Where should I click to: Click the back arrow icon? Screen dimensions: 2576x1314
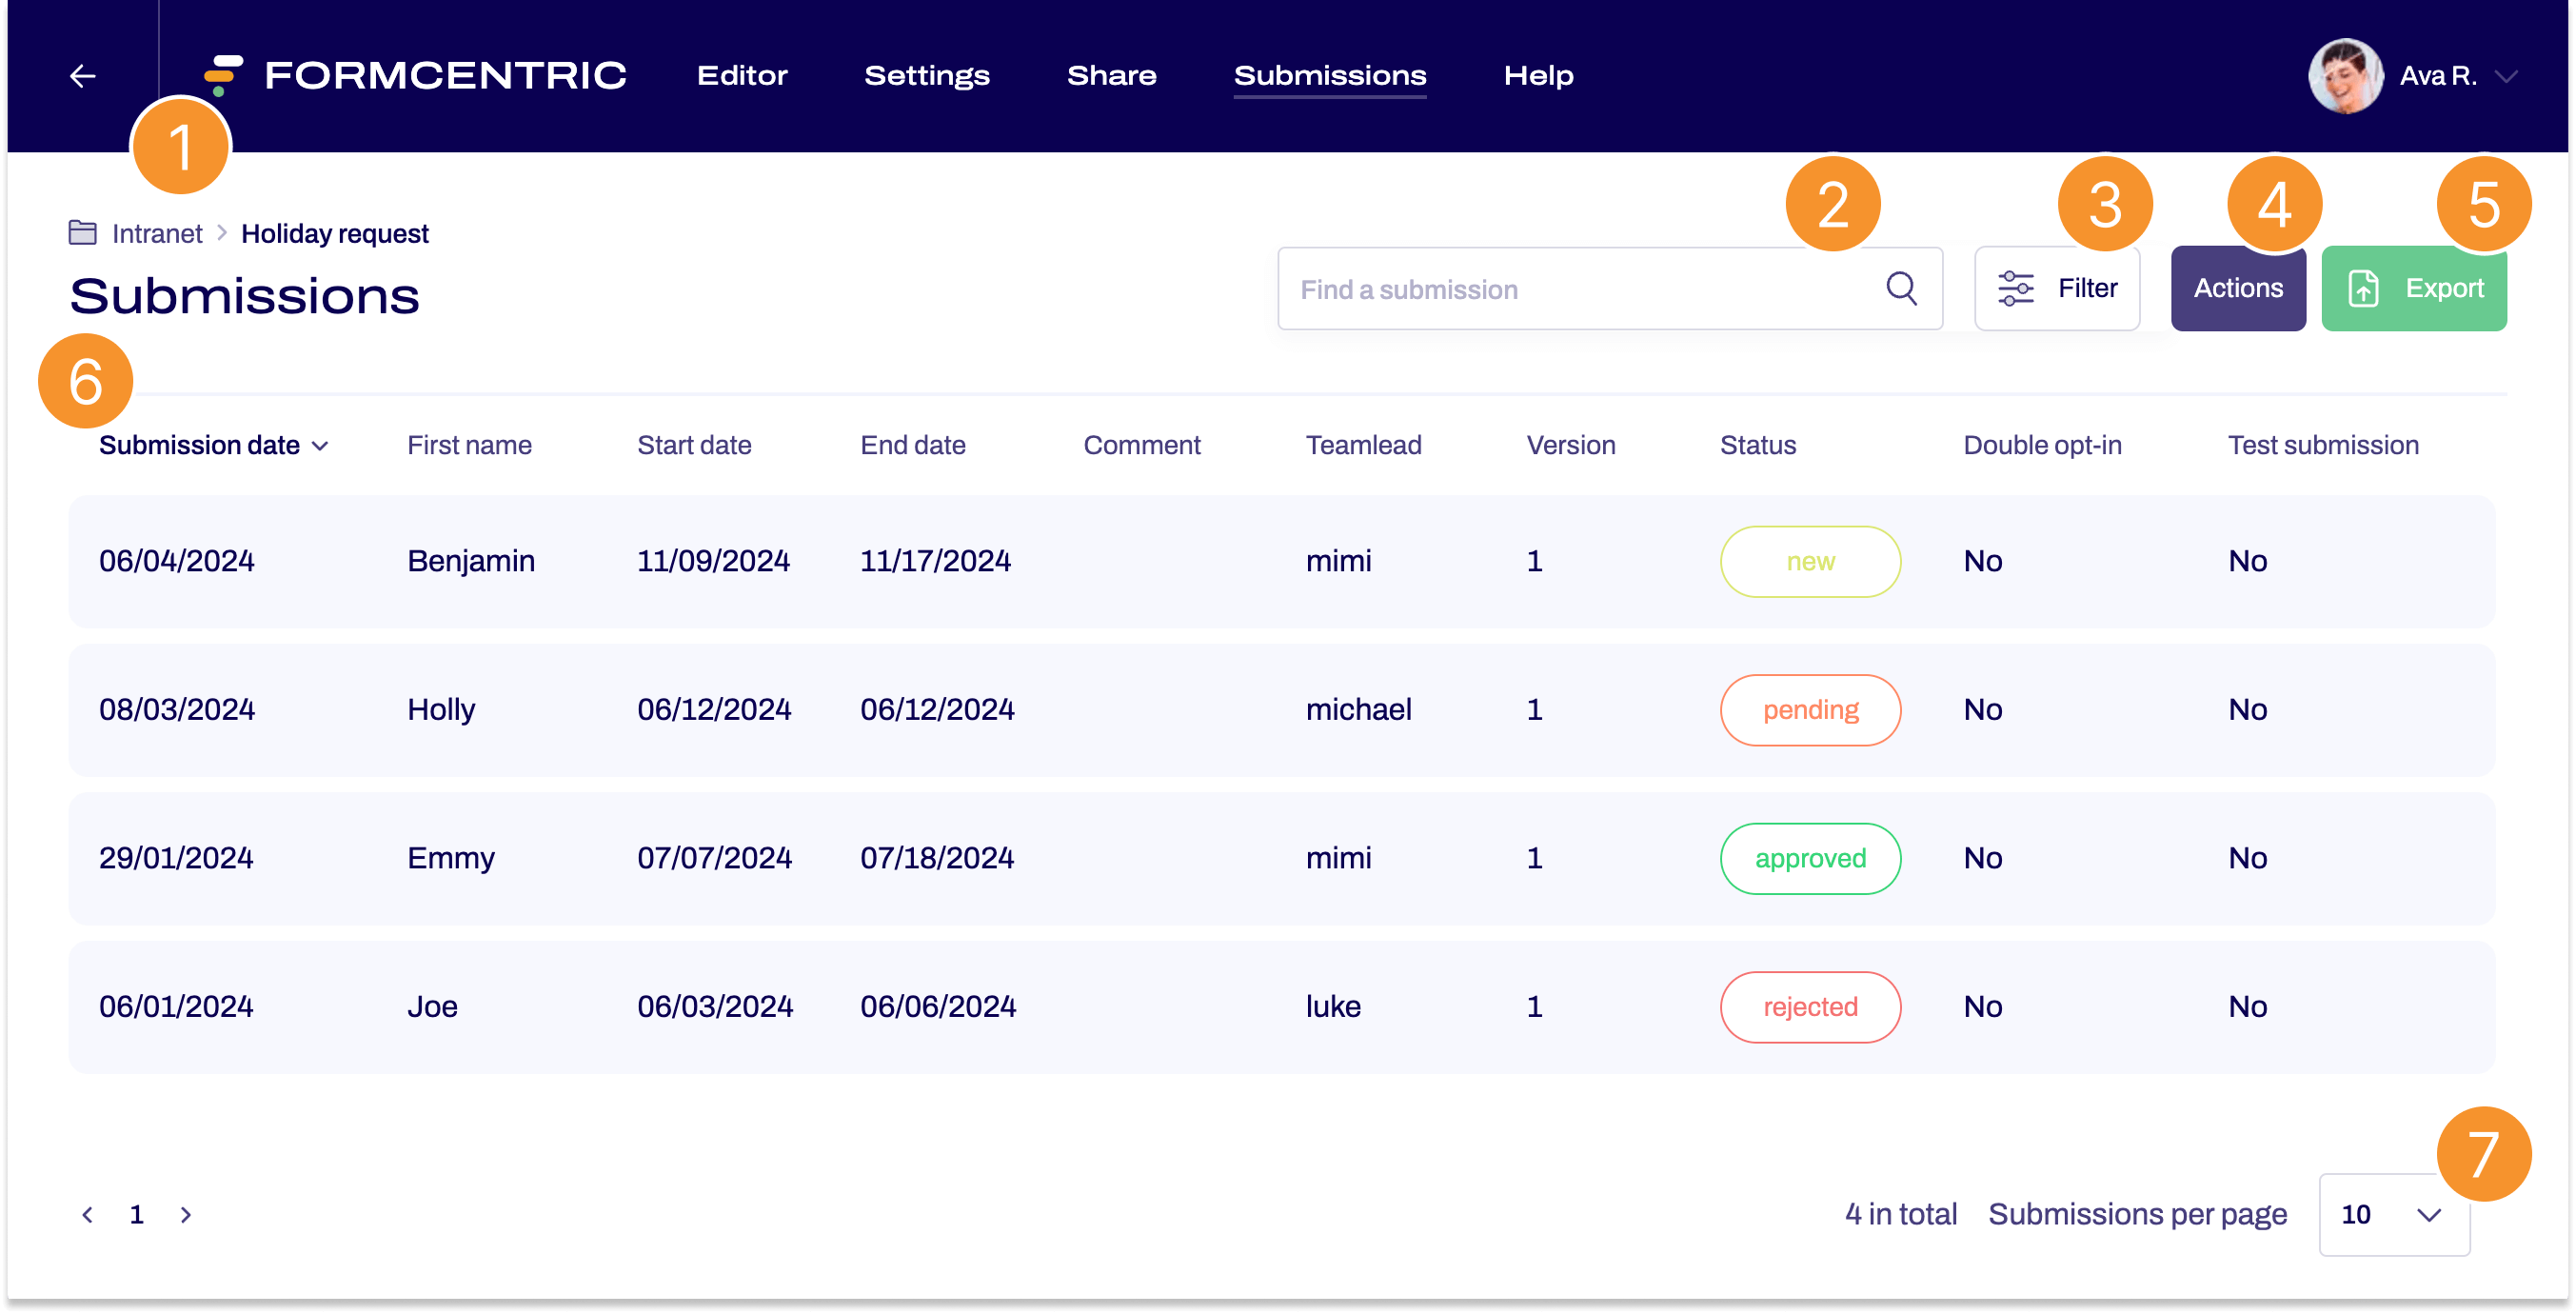82,75
